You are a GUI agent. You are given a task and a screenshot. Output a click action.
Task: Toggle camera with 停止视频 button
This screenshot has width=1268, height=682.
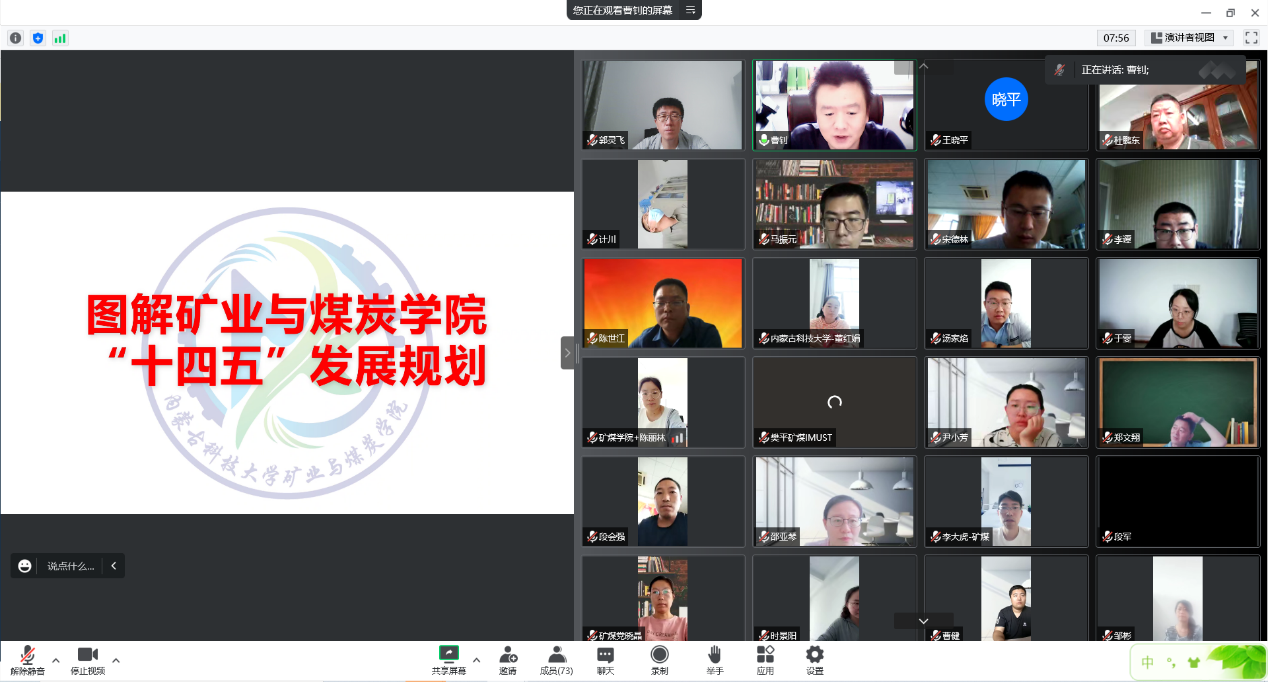(87, 658)
